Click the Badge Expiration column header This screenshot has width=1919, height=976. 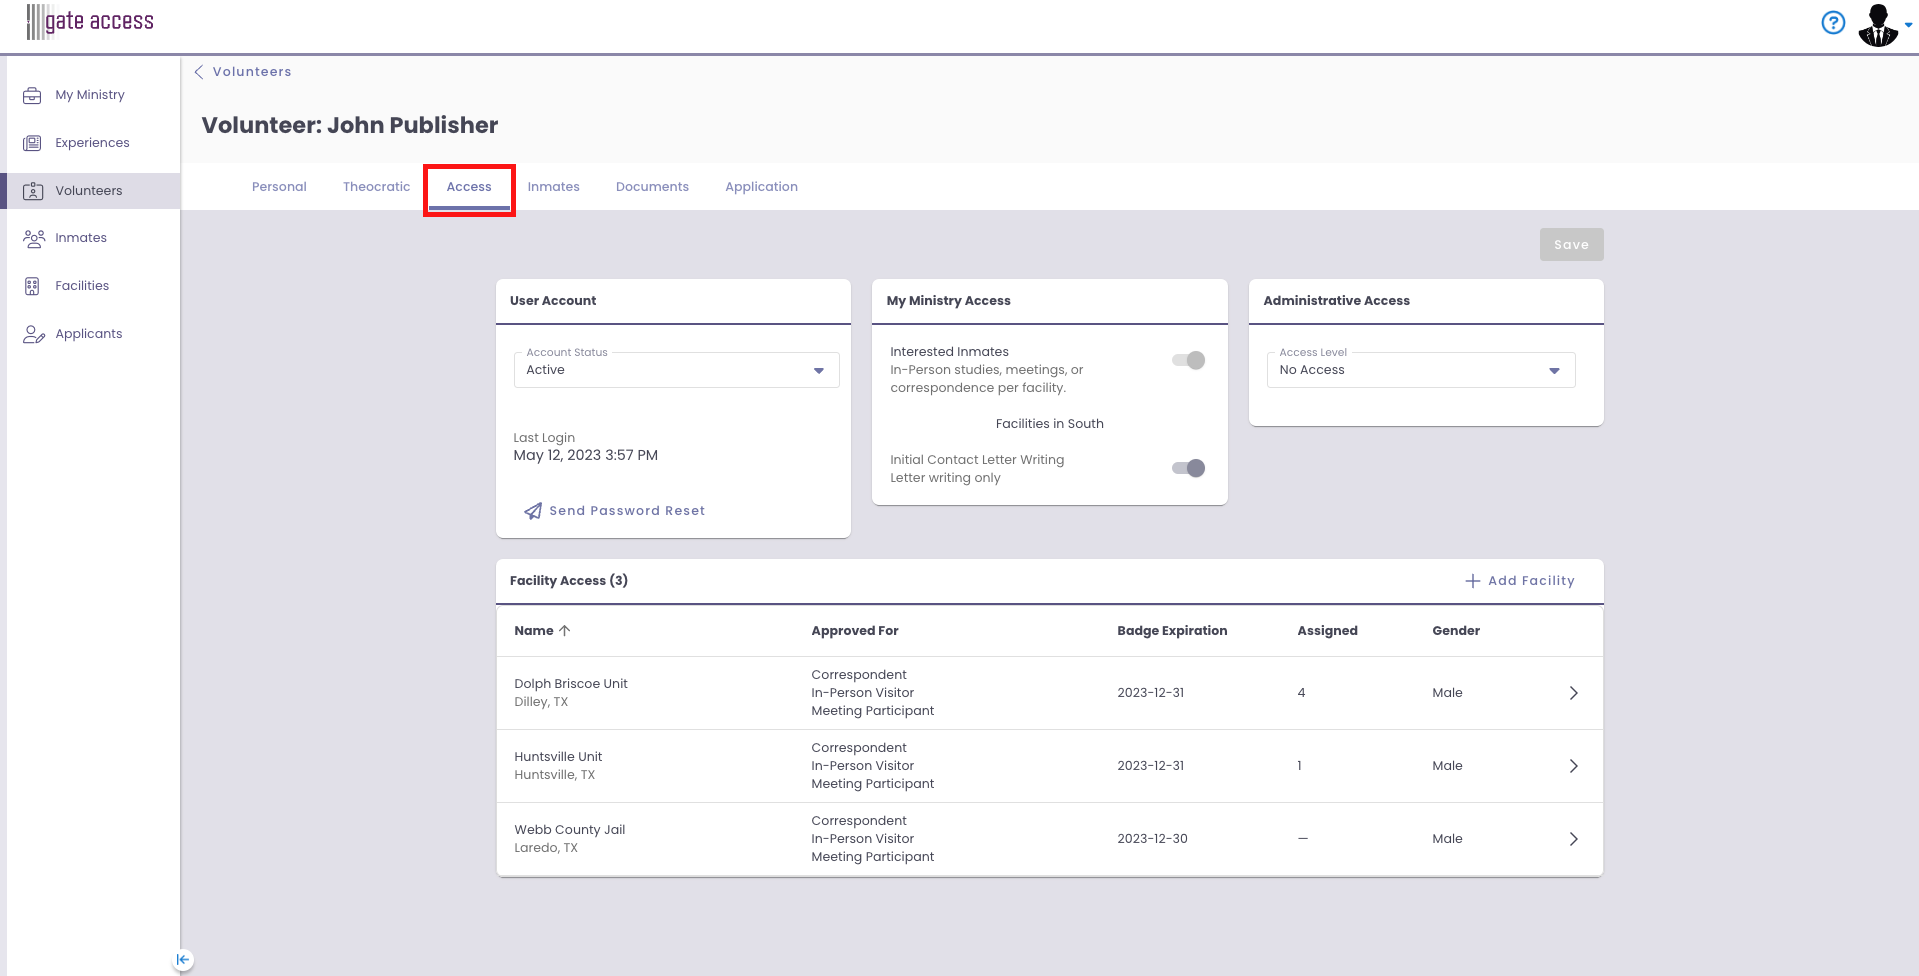(1172, 631)
